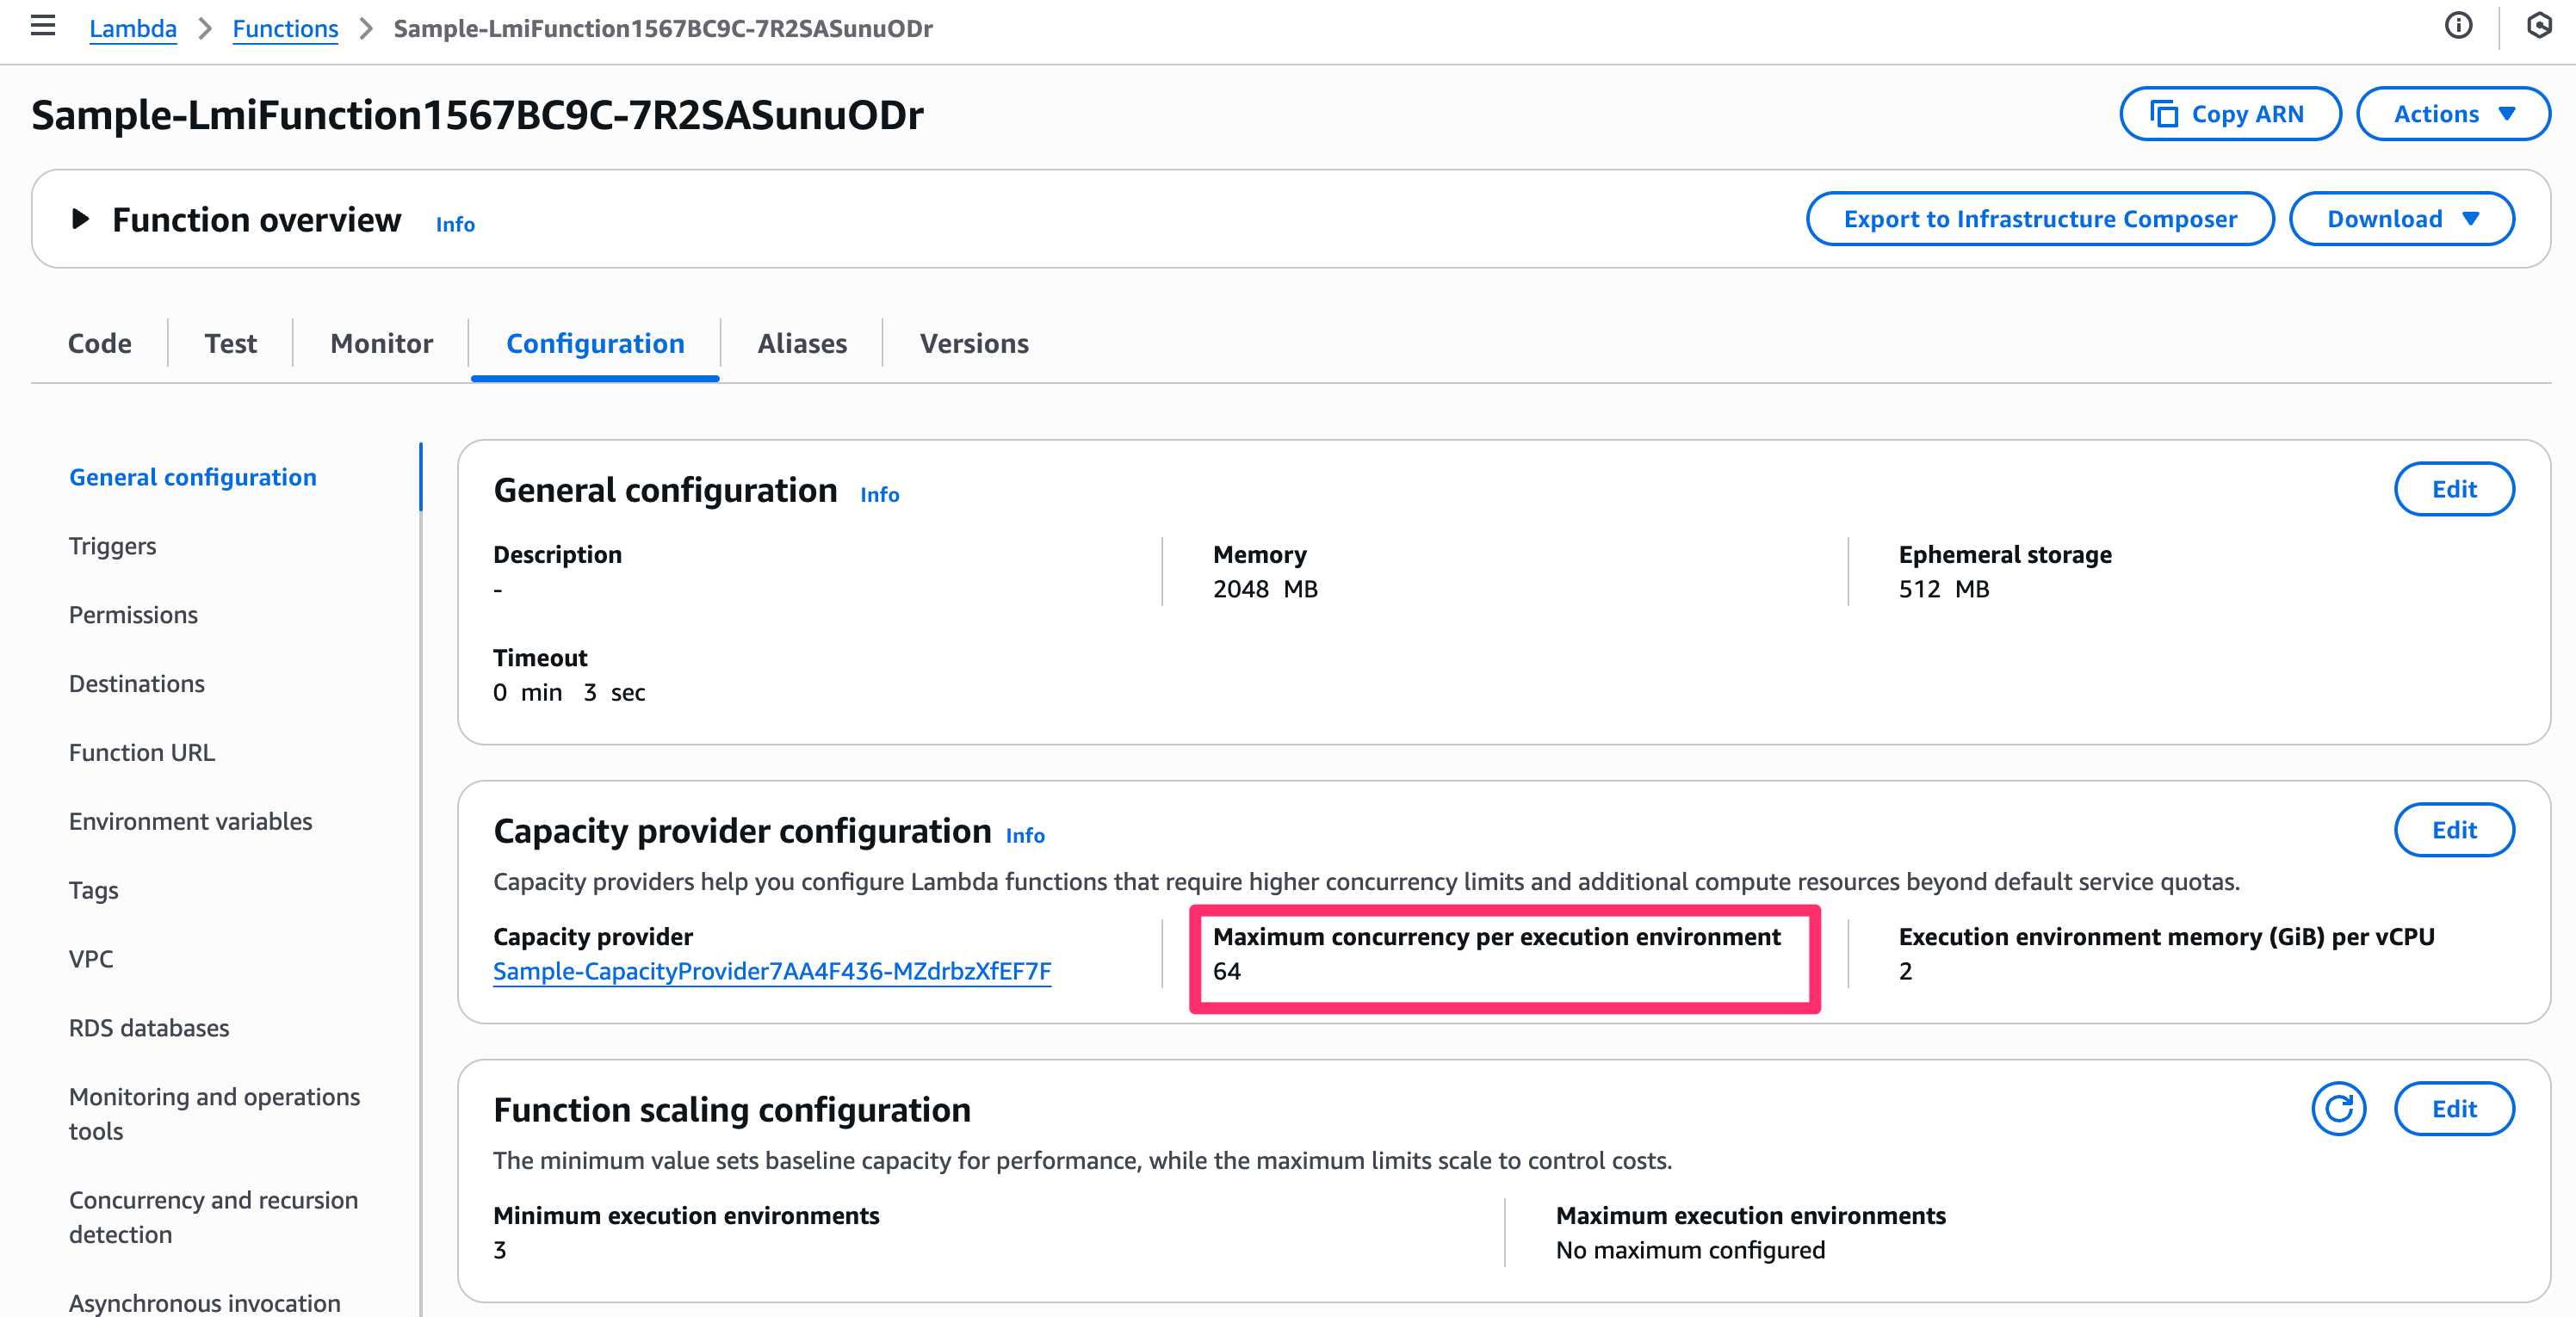Open the Sample-CapacityProvider link
The height and width of the screenshot is (1317, 2576).
click(772, 972)
